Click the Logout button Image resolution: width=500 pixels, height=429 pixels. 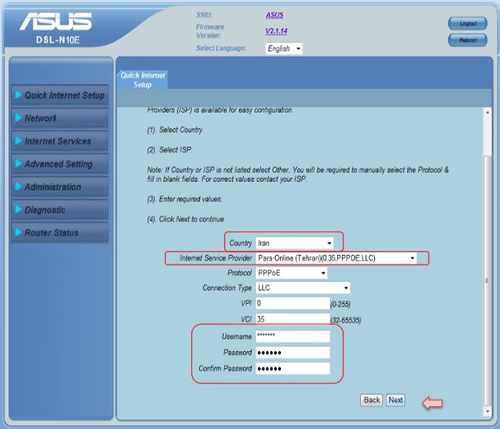click(x=468, y=24)
